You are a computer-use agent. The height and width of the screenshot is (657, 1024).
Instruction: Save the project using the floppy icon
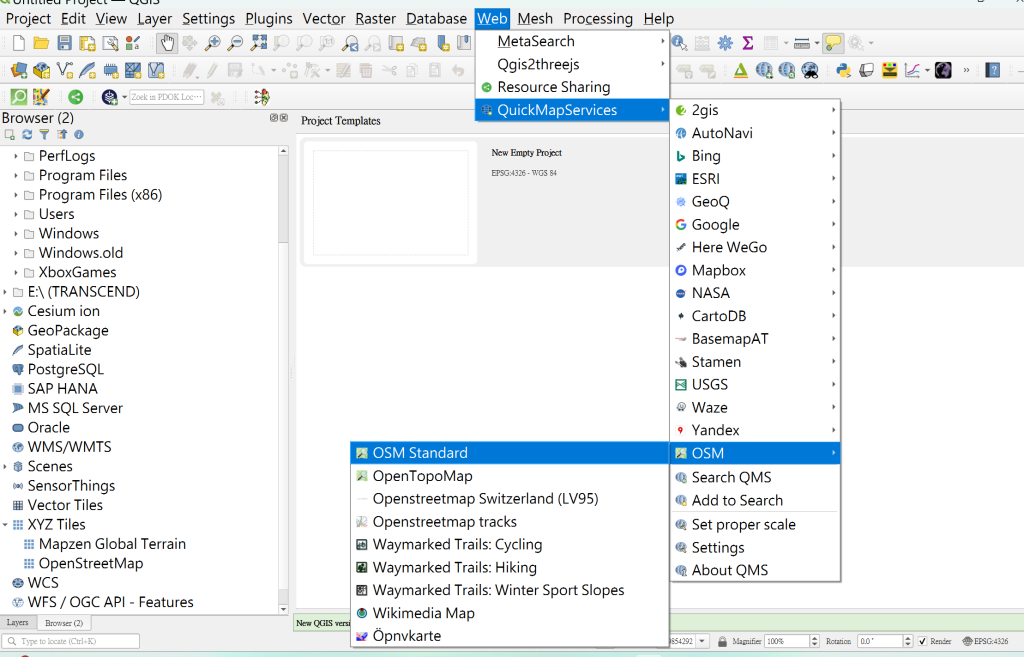tap(64, 43)
